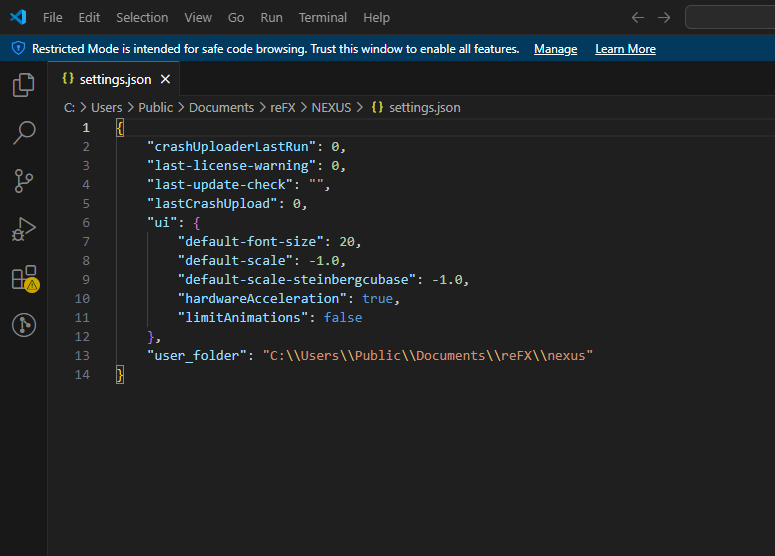The width and height of the screenshot is (775, 556).
Task: Click the "hardwareAcceleration" key
Action: click(x=262, y=299)
